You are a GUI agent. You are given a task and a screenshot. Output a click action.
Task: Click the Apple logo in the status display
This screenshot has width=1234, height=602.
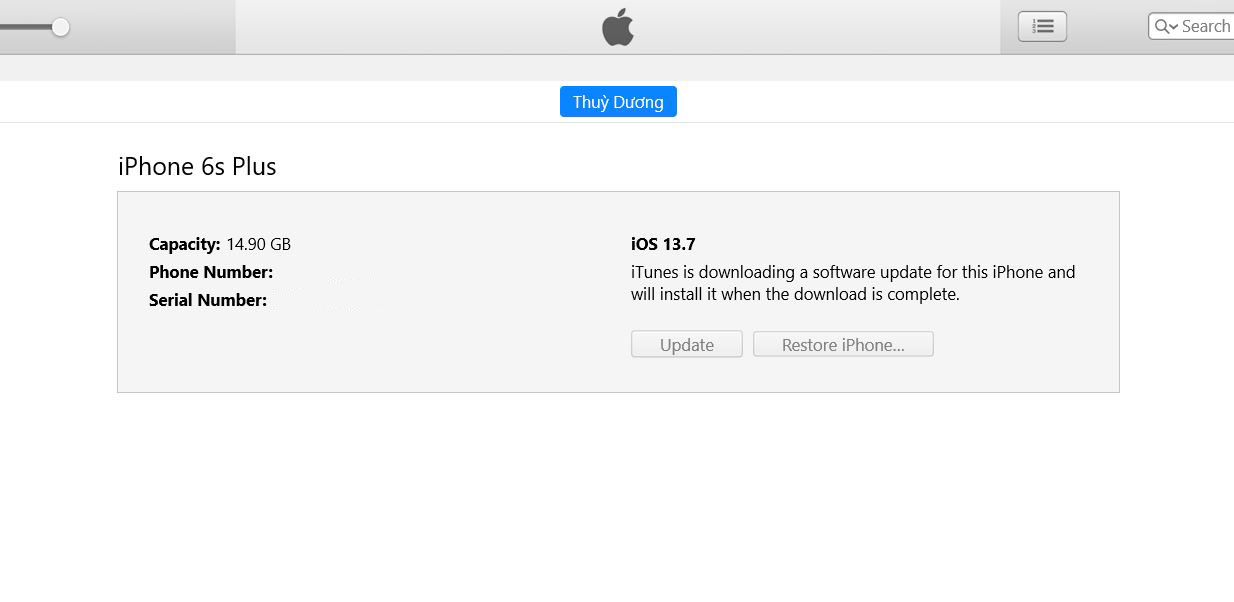point(618,27)
